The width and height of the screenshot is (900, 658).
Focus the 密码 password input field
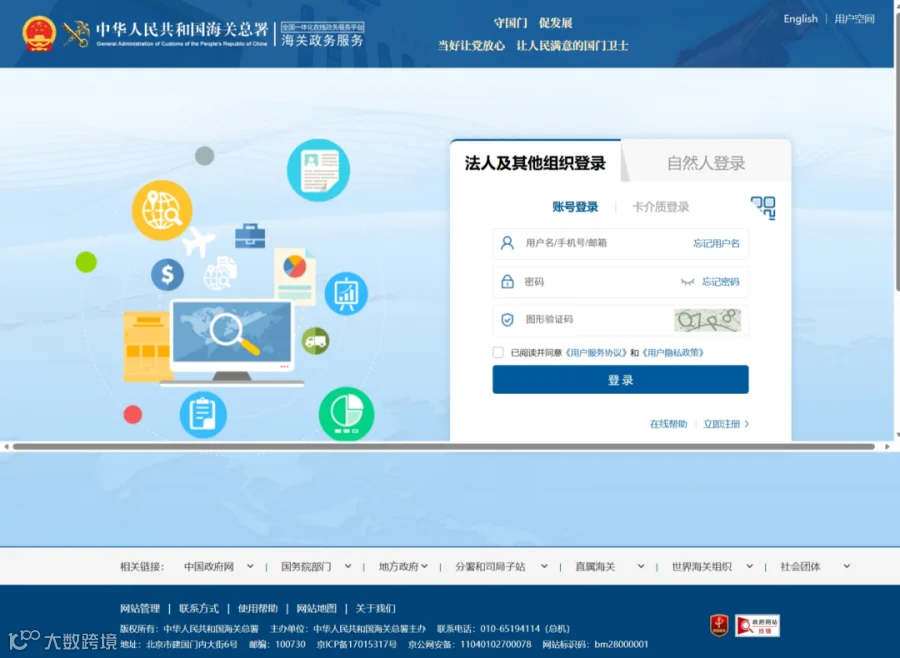click(620, 282)
